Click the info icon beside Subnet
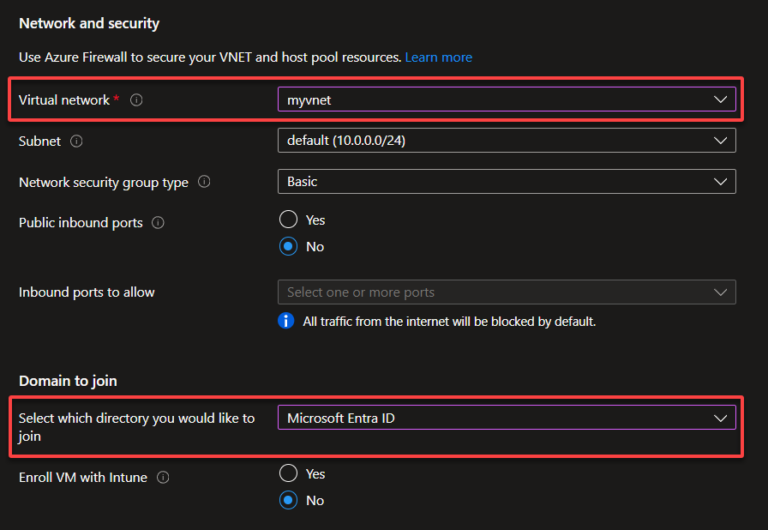 point(77,142)
